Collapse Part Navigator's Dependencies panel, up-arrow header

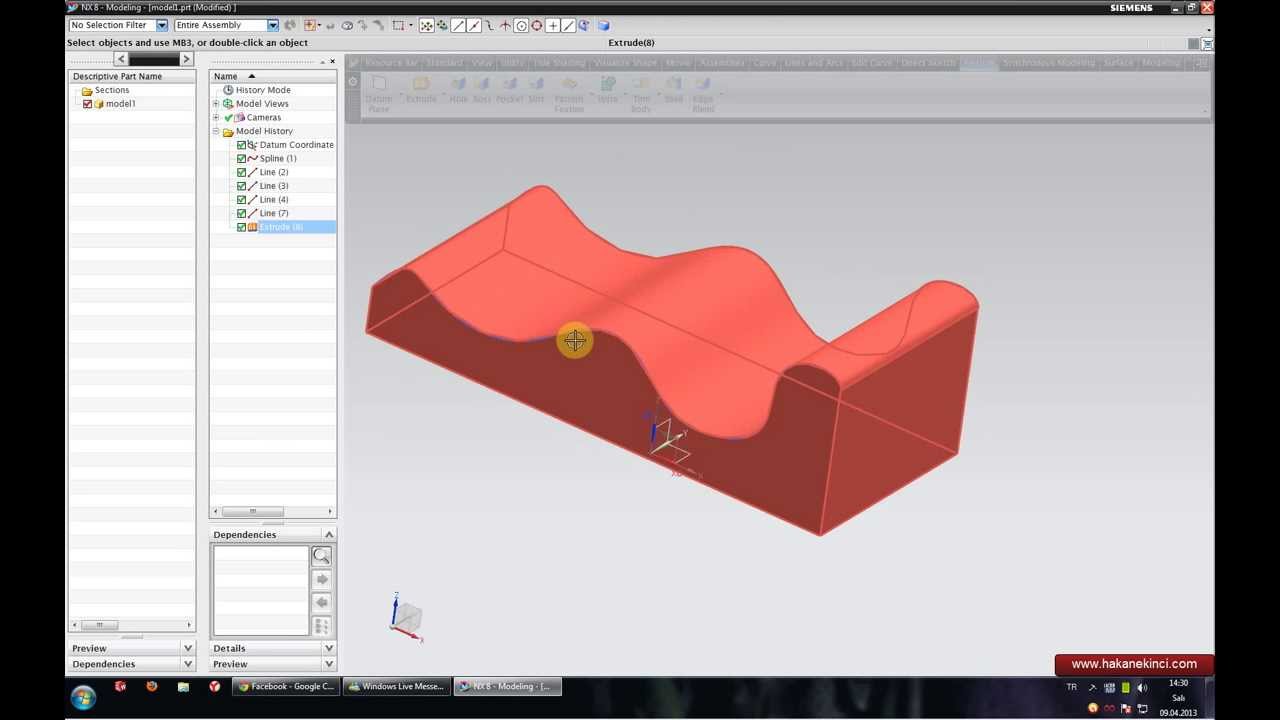coord(328,535)
